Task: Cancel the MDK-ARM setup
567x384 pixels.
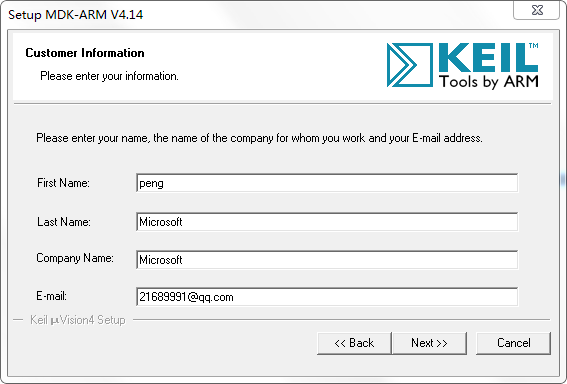Action: point(513,343)
